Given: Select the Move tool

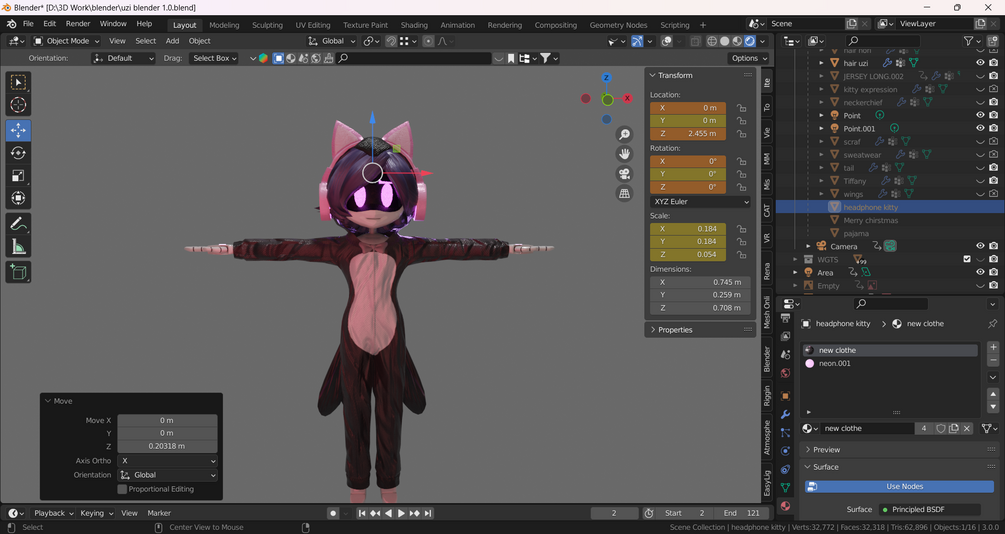Looking at the screenshot, I should pyautogui.click(x=18, y=130).
